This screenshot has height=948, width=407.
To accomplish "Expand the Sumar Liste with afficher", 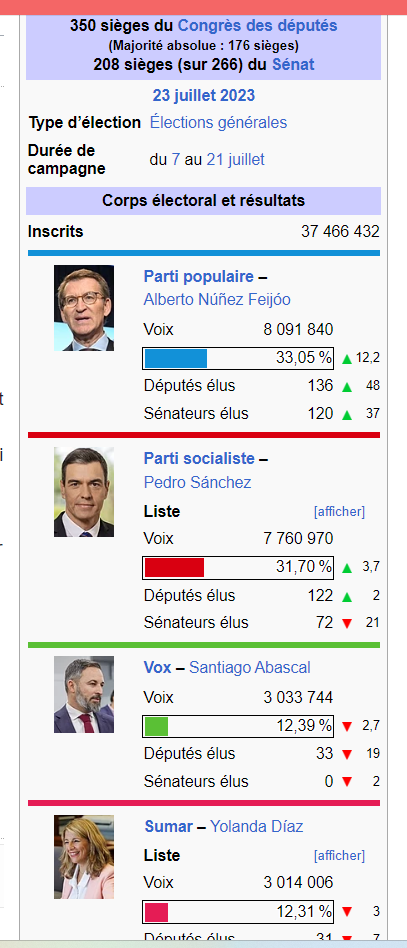I will [339, 855].
